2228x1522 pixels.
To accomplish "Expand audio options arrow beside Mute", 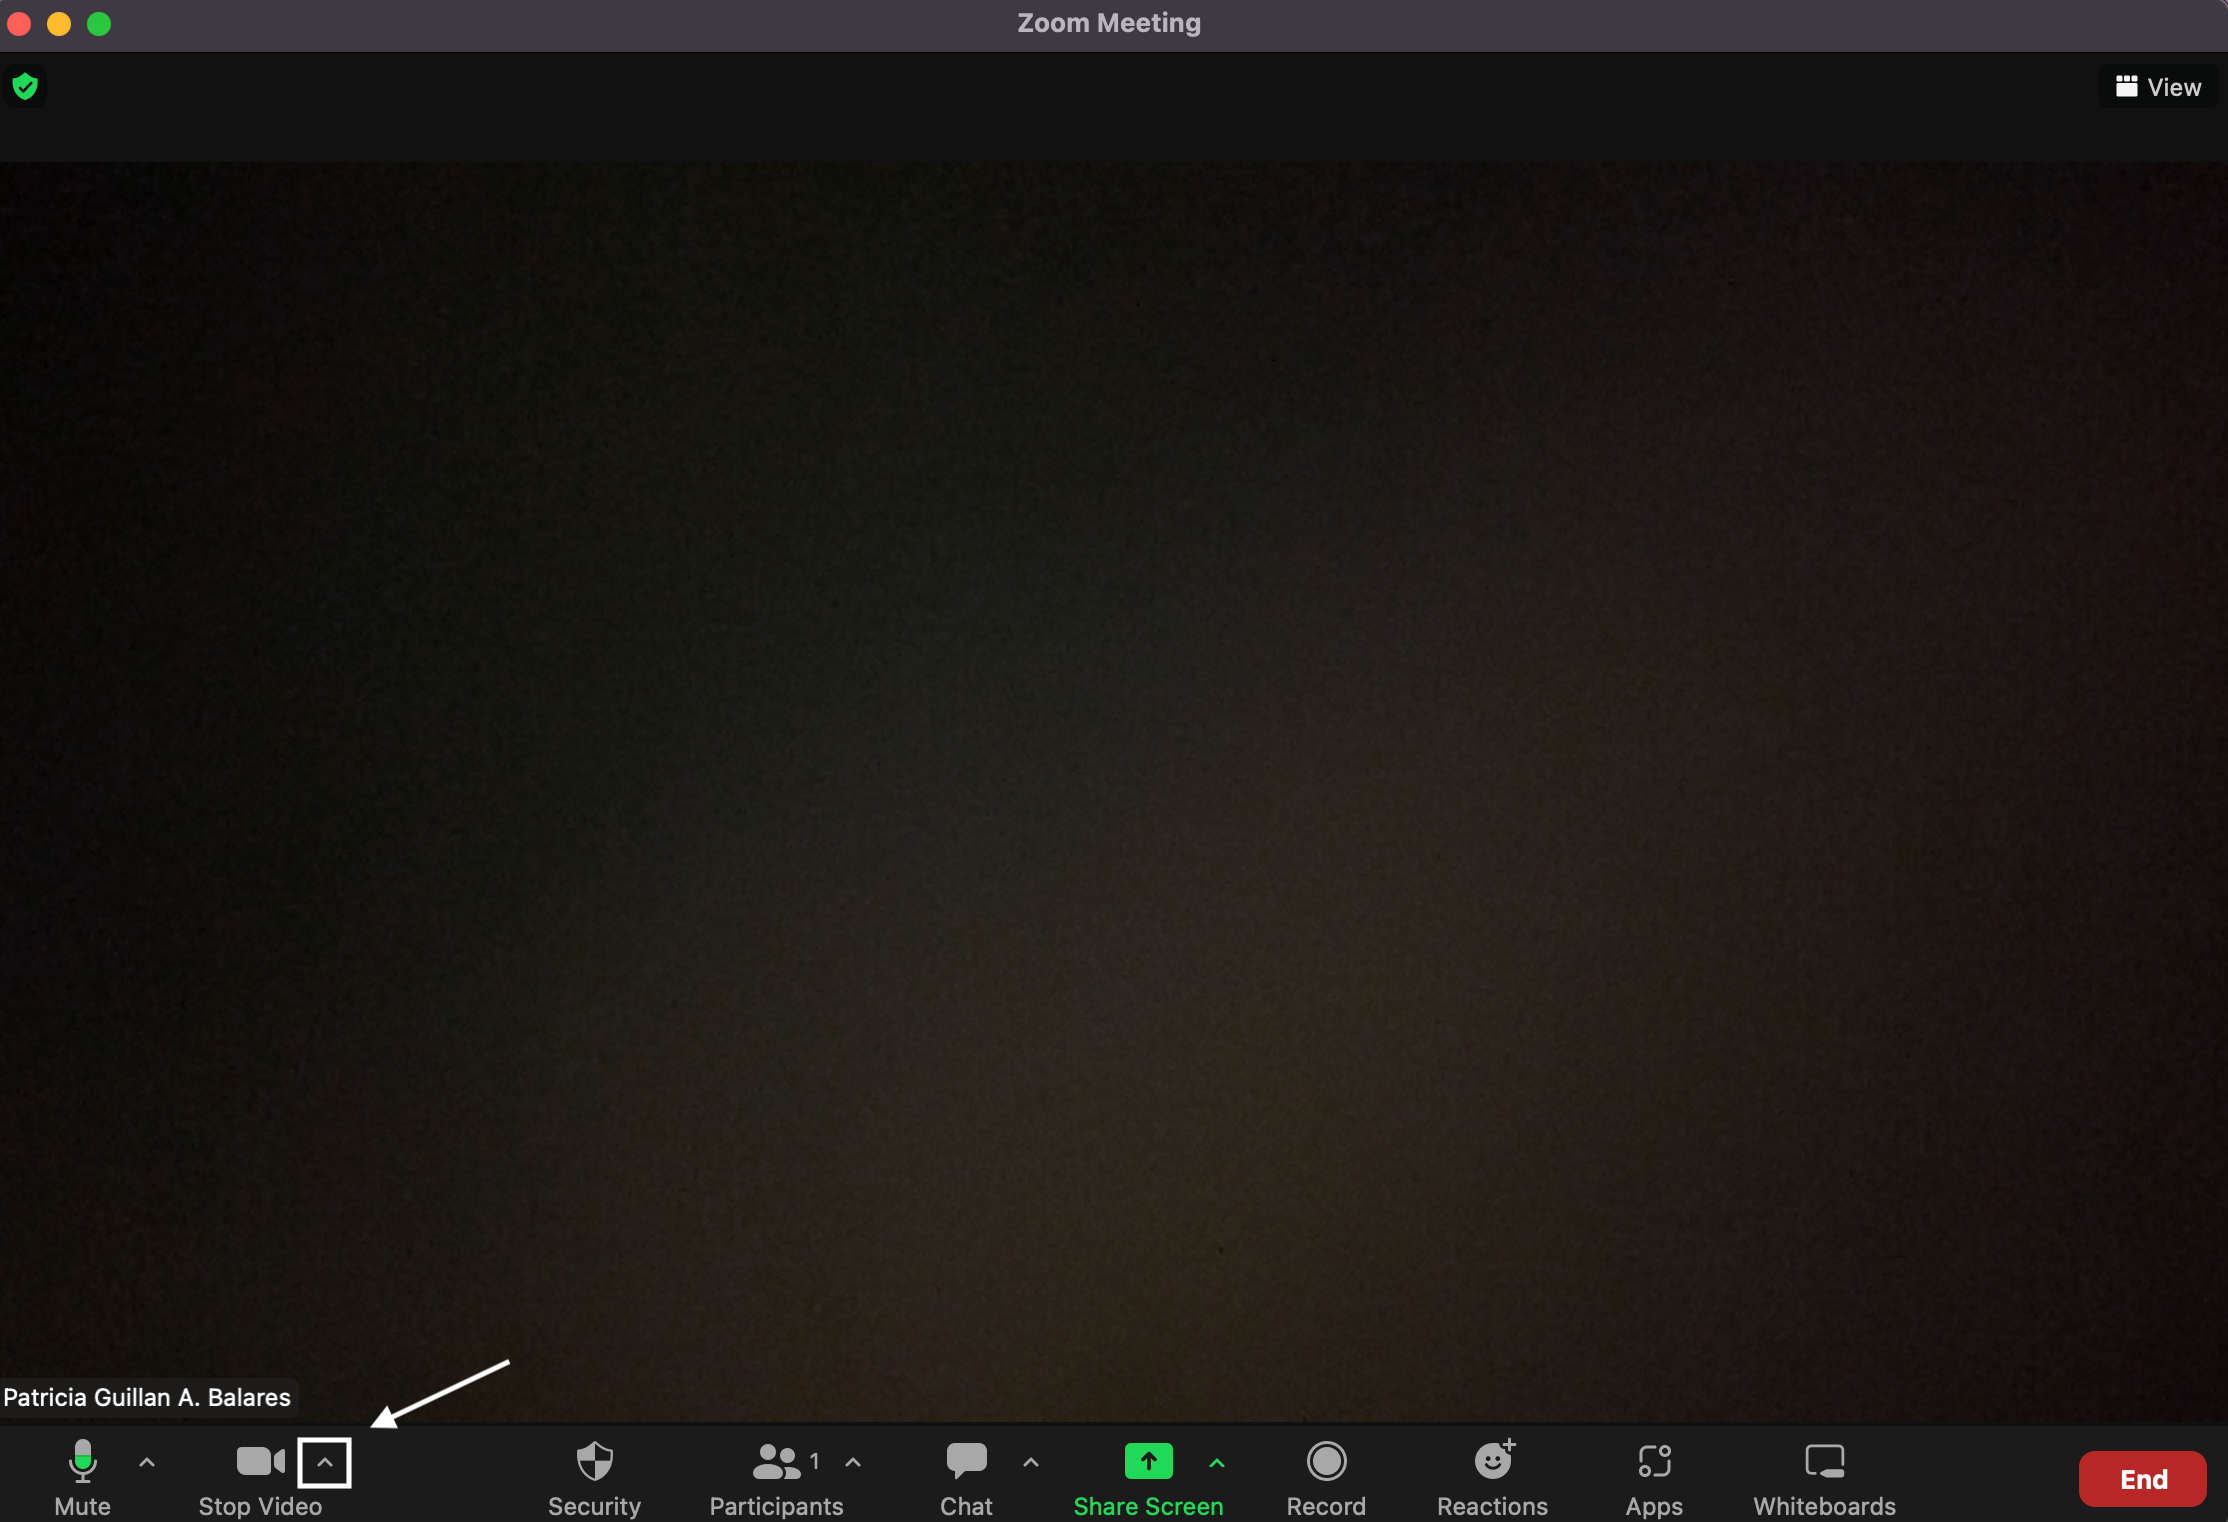I will coord(147,1462).
